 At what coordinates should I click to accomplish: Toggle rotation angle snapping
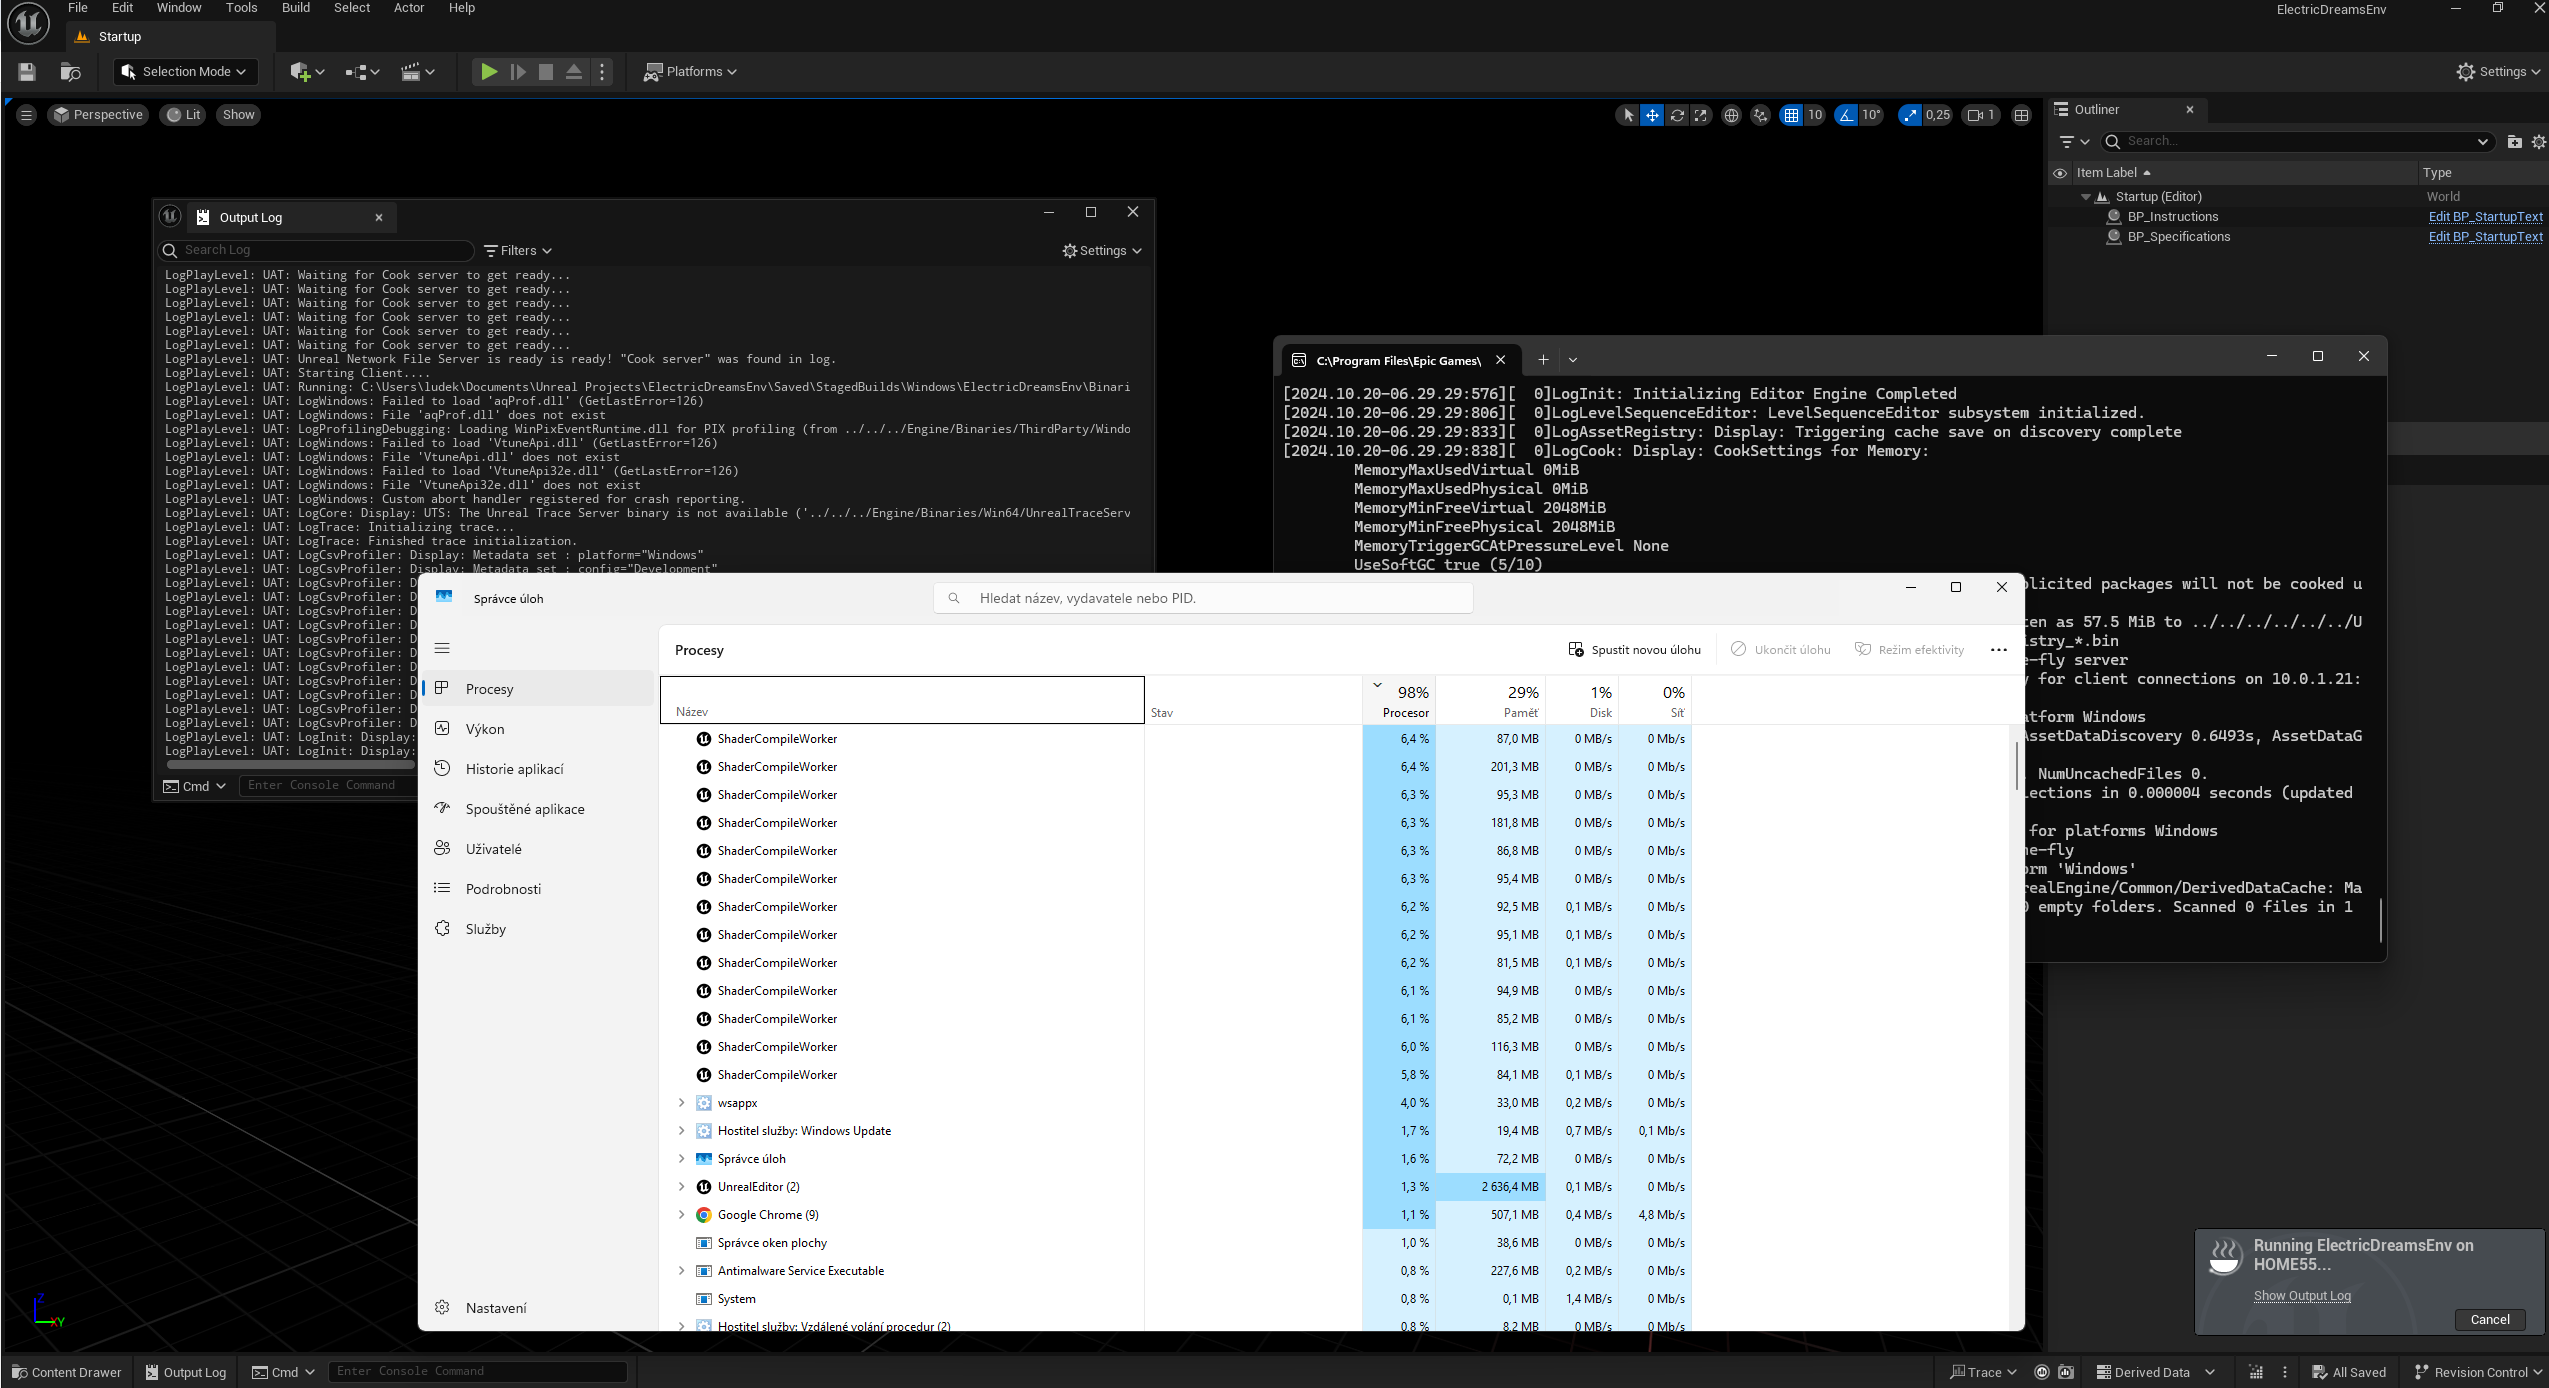1846,115
